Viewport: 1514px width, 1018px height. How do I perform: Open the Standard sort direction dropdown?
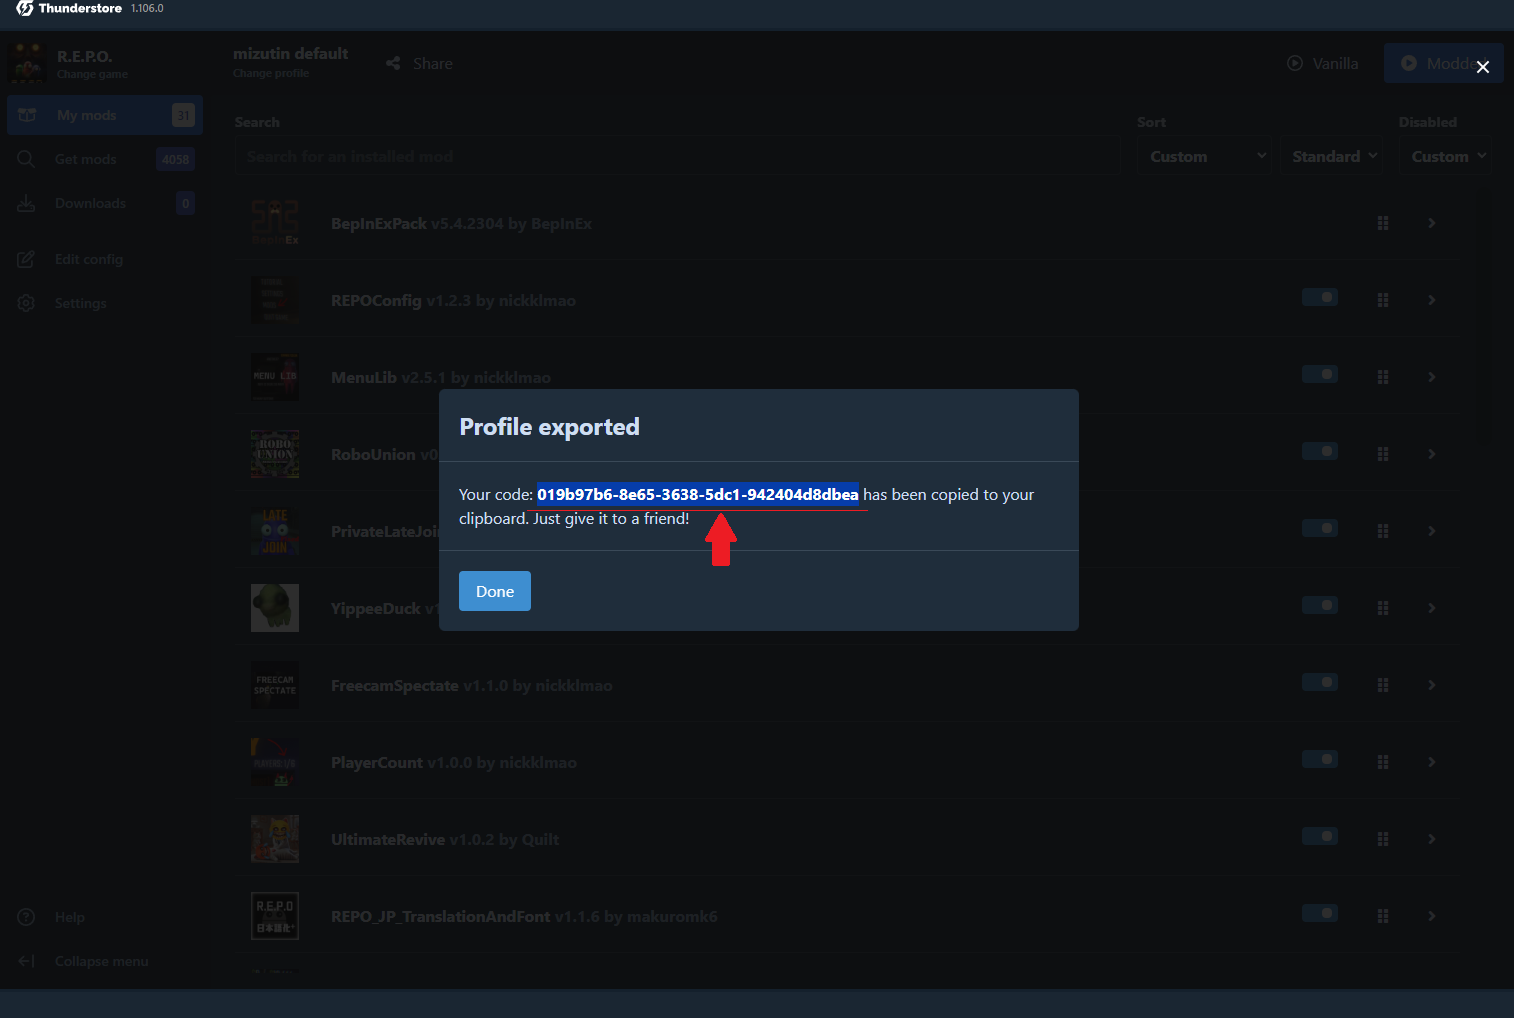tap(1333, 156)
